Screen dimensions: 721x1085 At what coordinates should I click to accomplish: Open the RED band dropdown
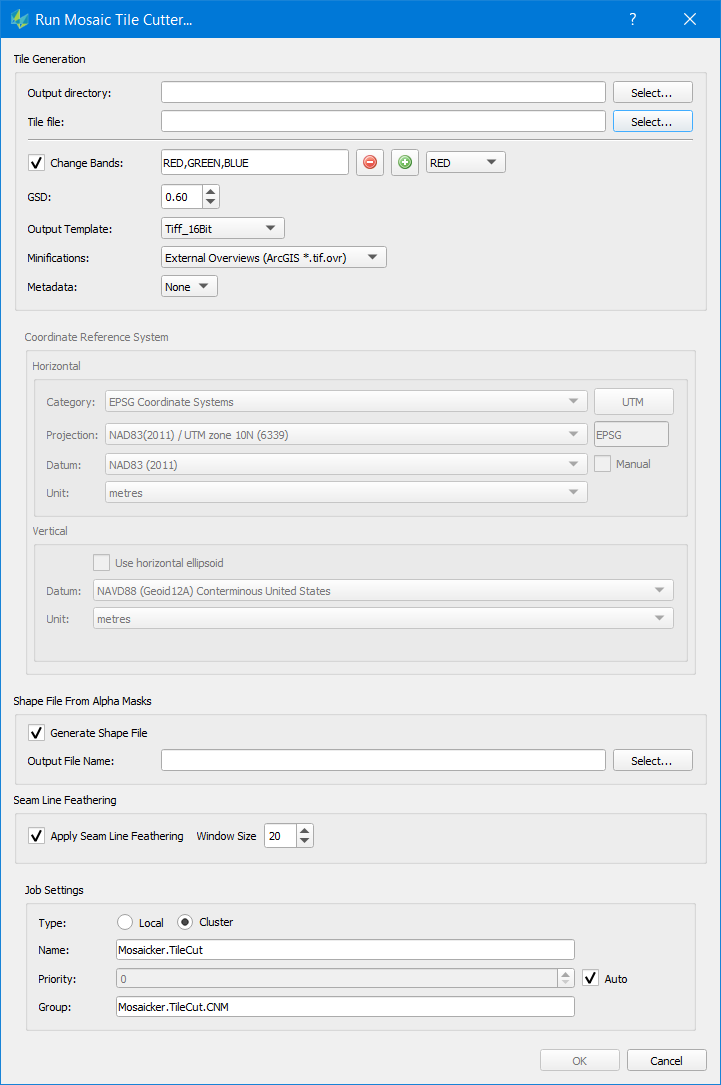pyautogui.click(x=465, y=163)
